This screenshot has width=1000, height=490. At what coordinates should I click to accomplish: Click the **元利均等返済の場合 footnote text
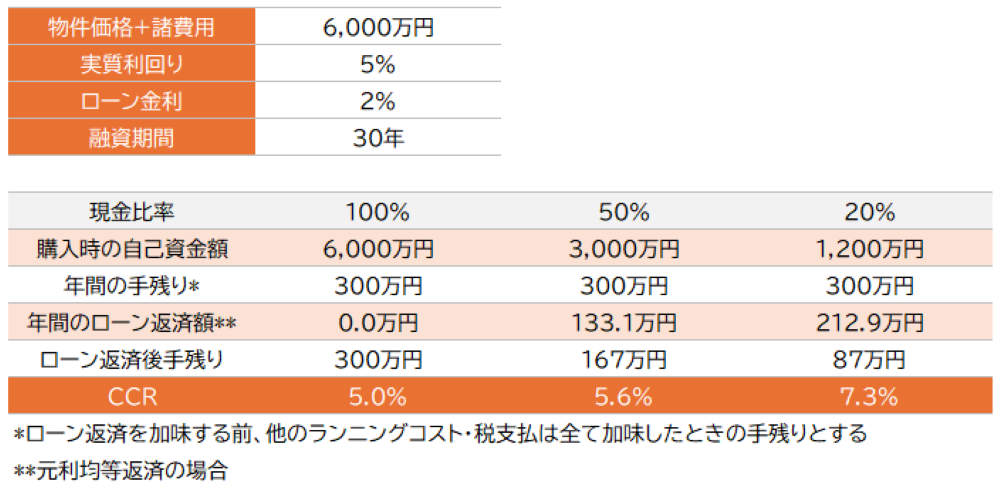click(120, 470)
